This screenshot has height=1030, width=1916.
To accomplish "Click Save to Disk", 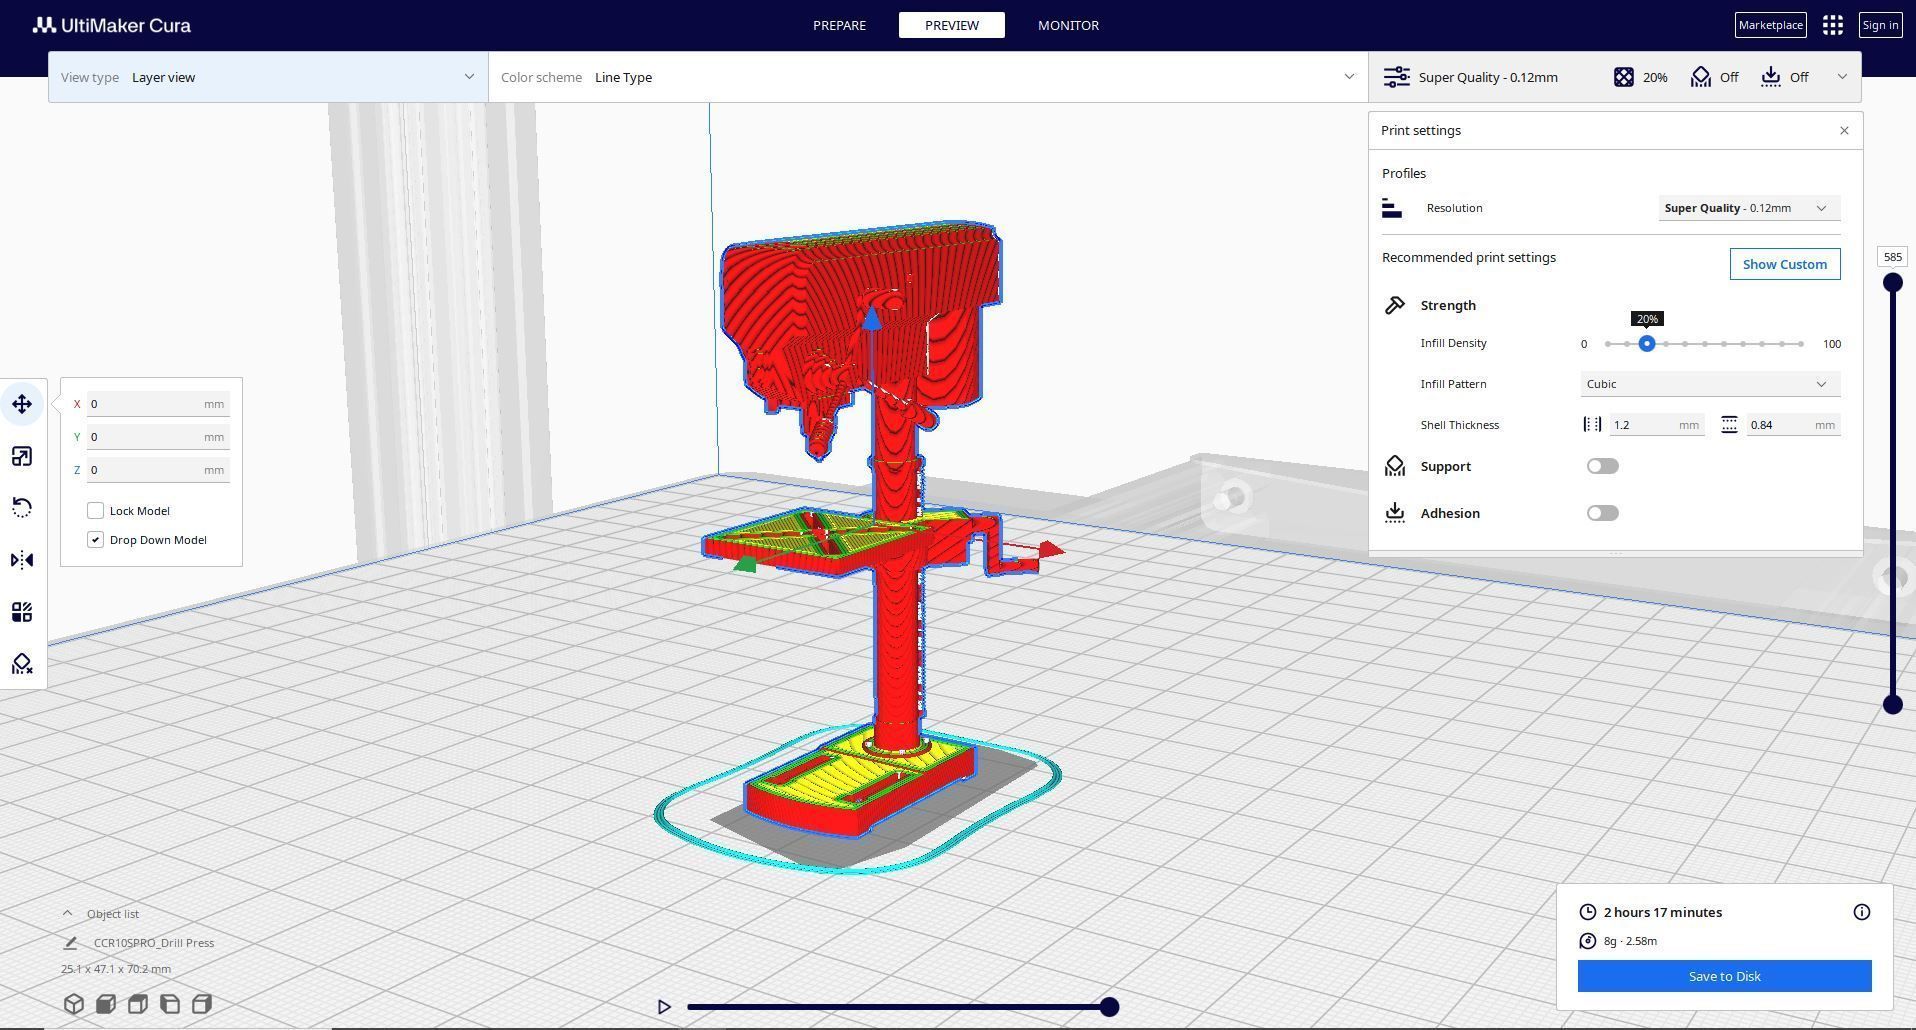I will pos(1724,976).
